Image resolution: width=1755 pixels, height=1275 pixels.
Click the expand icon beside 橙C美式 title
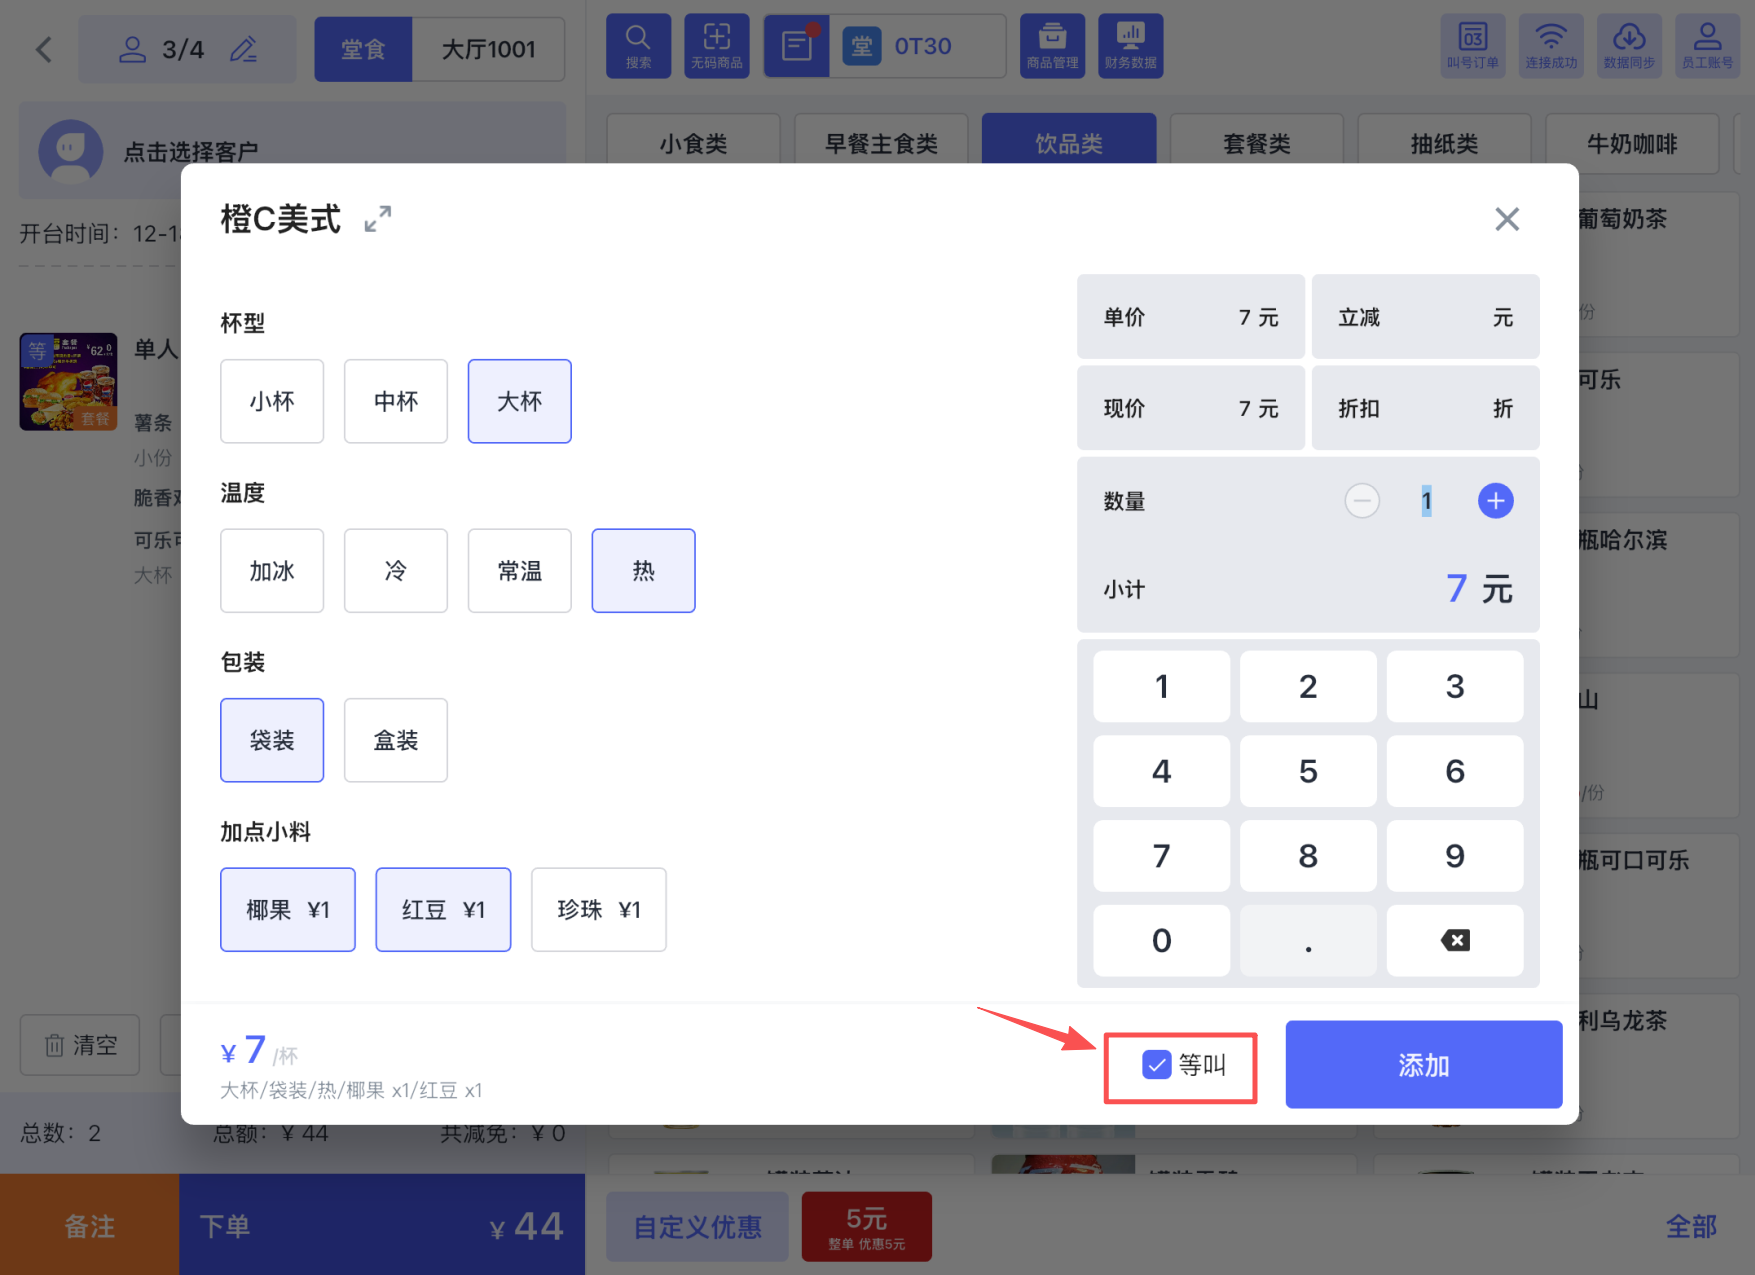click(377, 219)
